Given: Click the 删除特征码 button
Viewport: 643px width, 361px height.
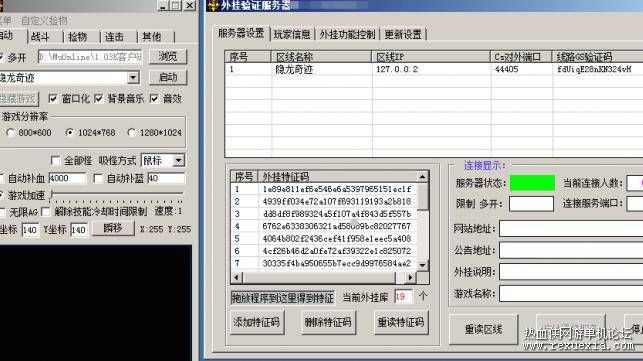Looking at the screenshot, I should [x=328, y=322].
